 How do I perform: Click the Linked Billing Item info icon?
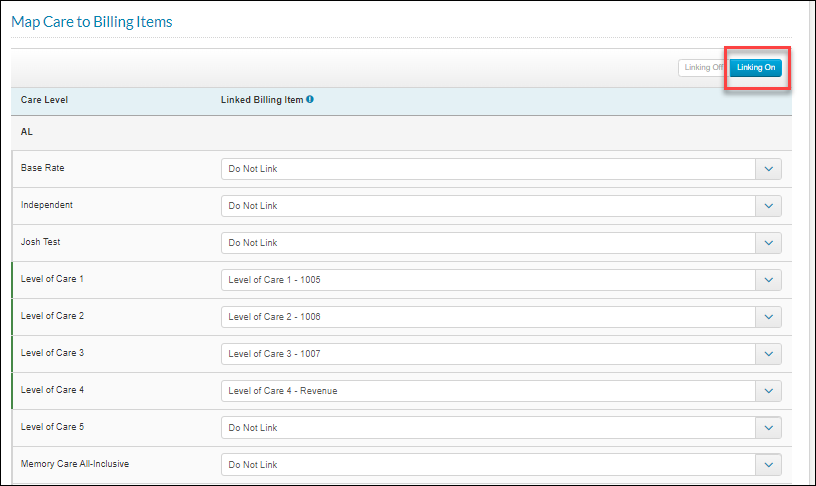pyautogui.click(x=310, y=99)
